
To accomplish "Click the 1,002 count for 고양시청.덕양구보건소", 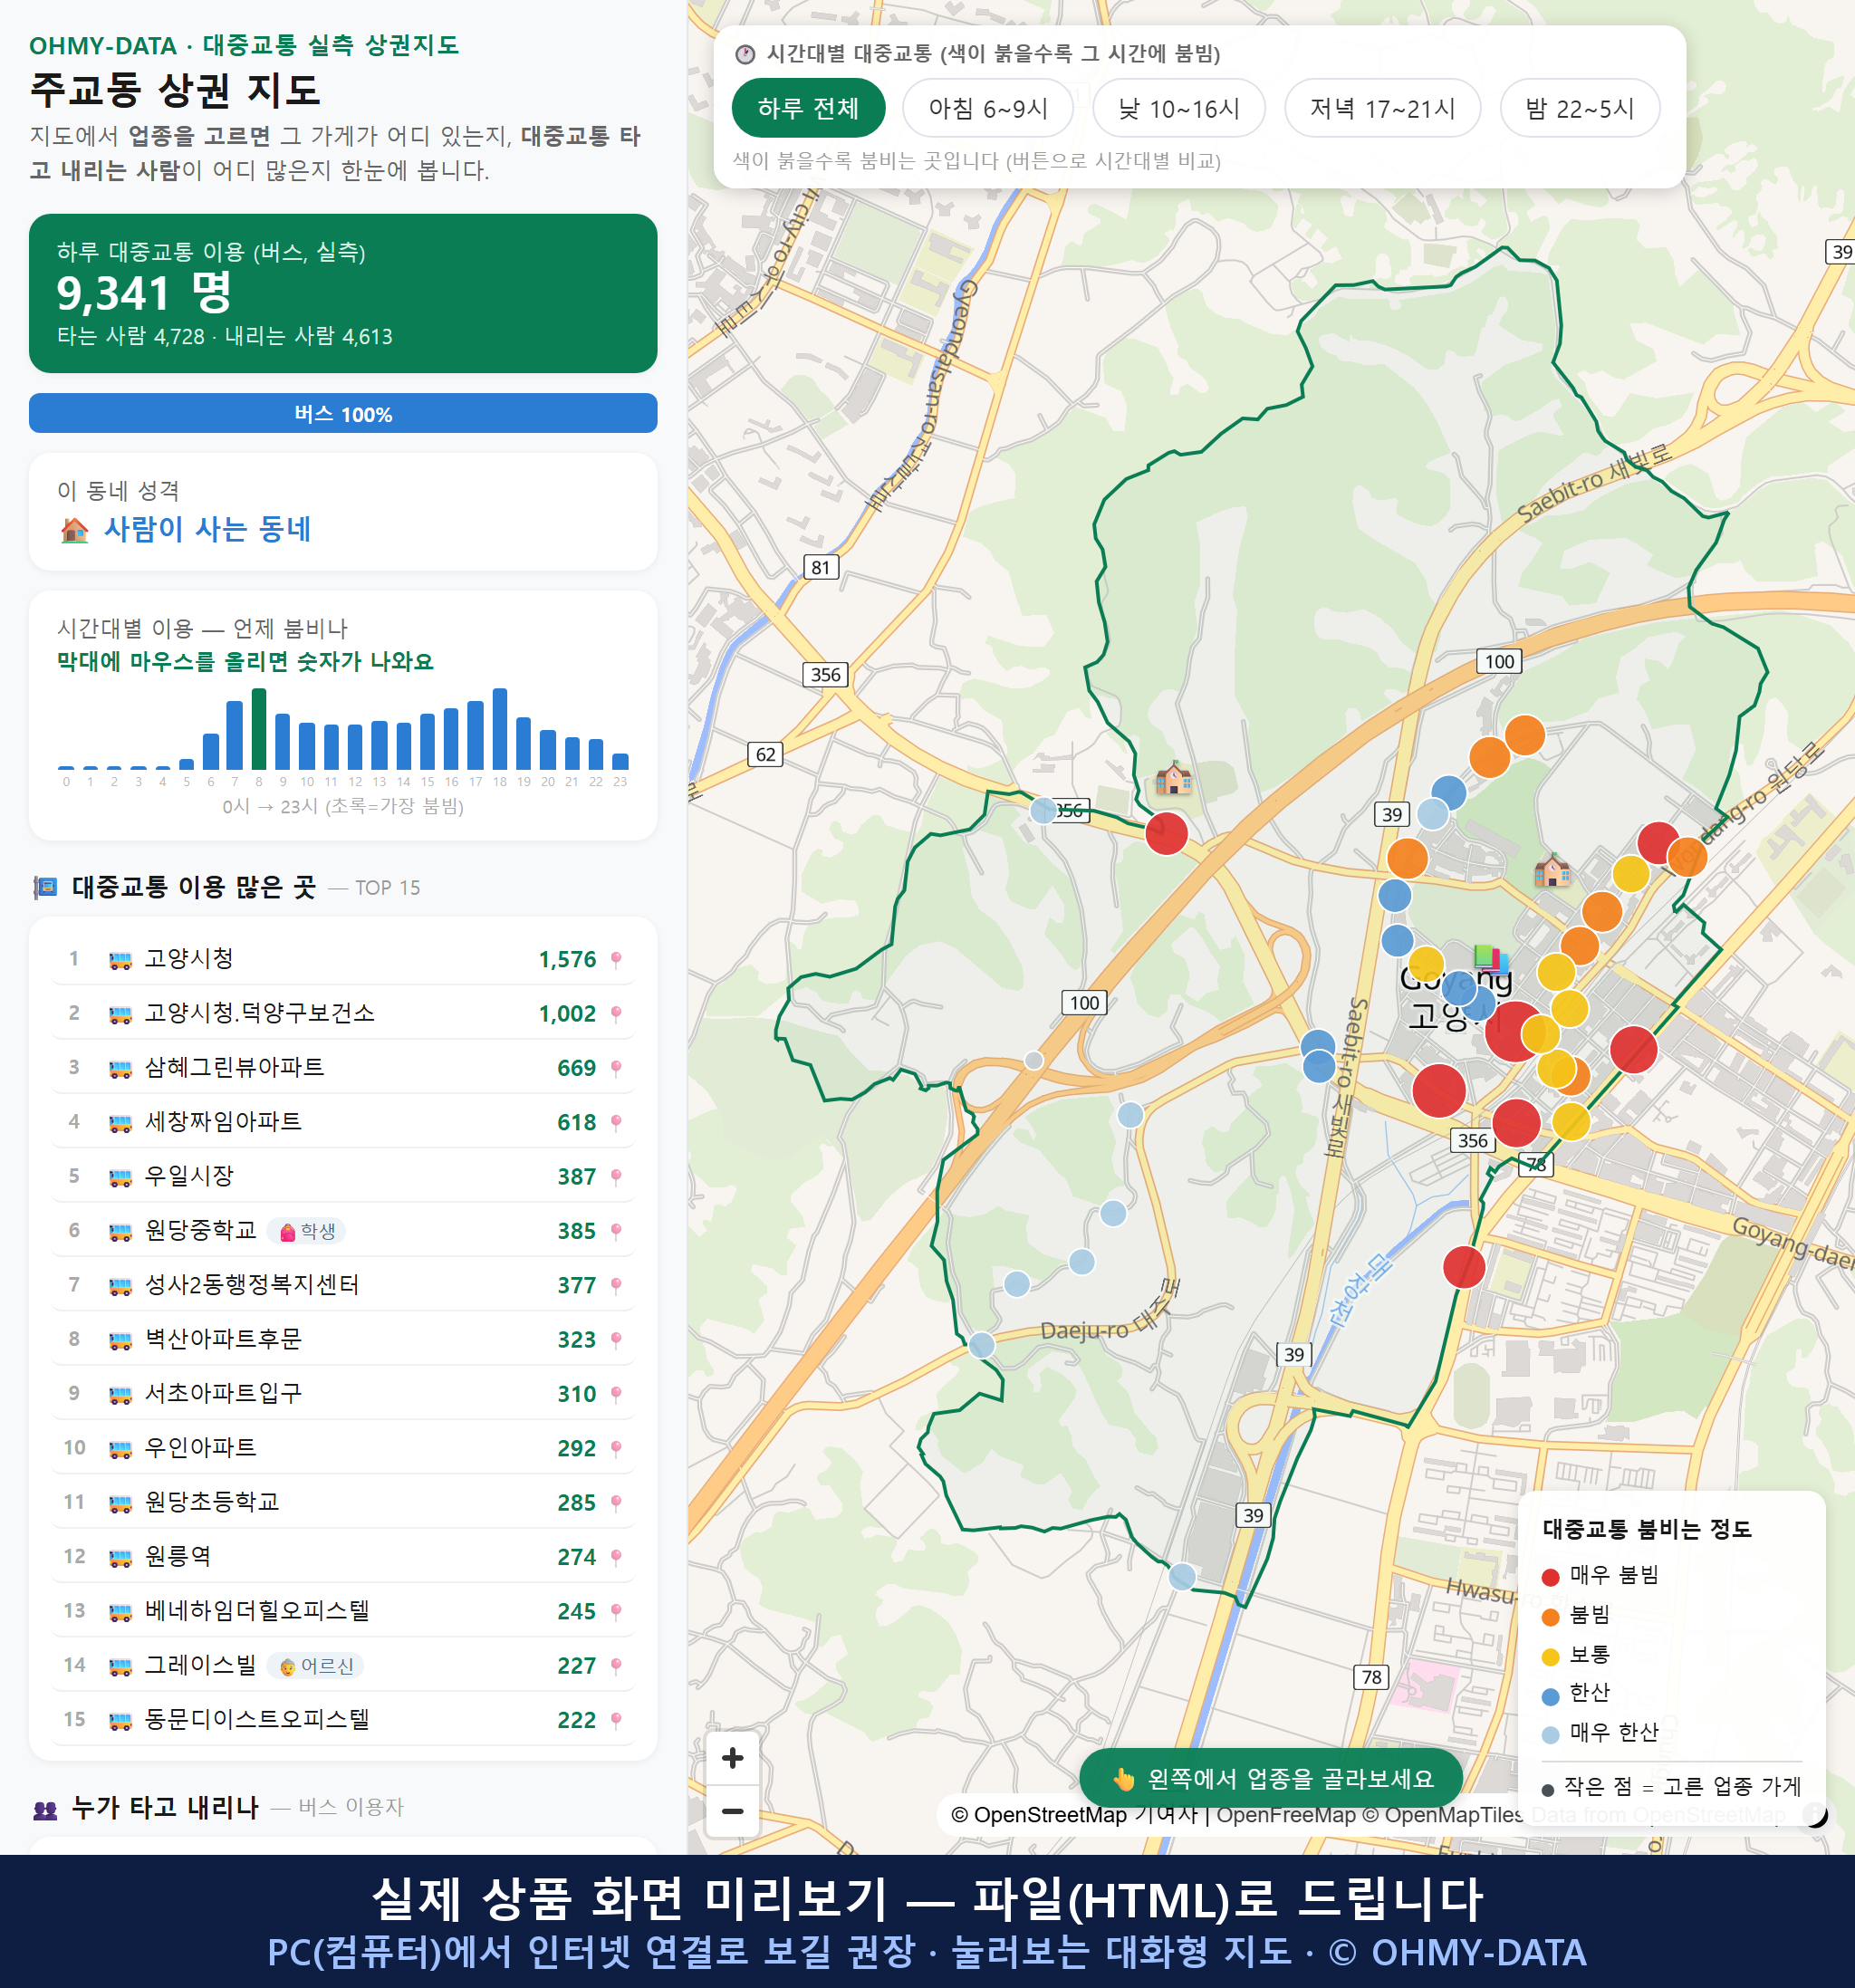I will pyautogui.click(x=567, y=1014).
